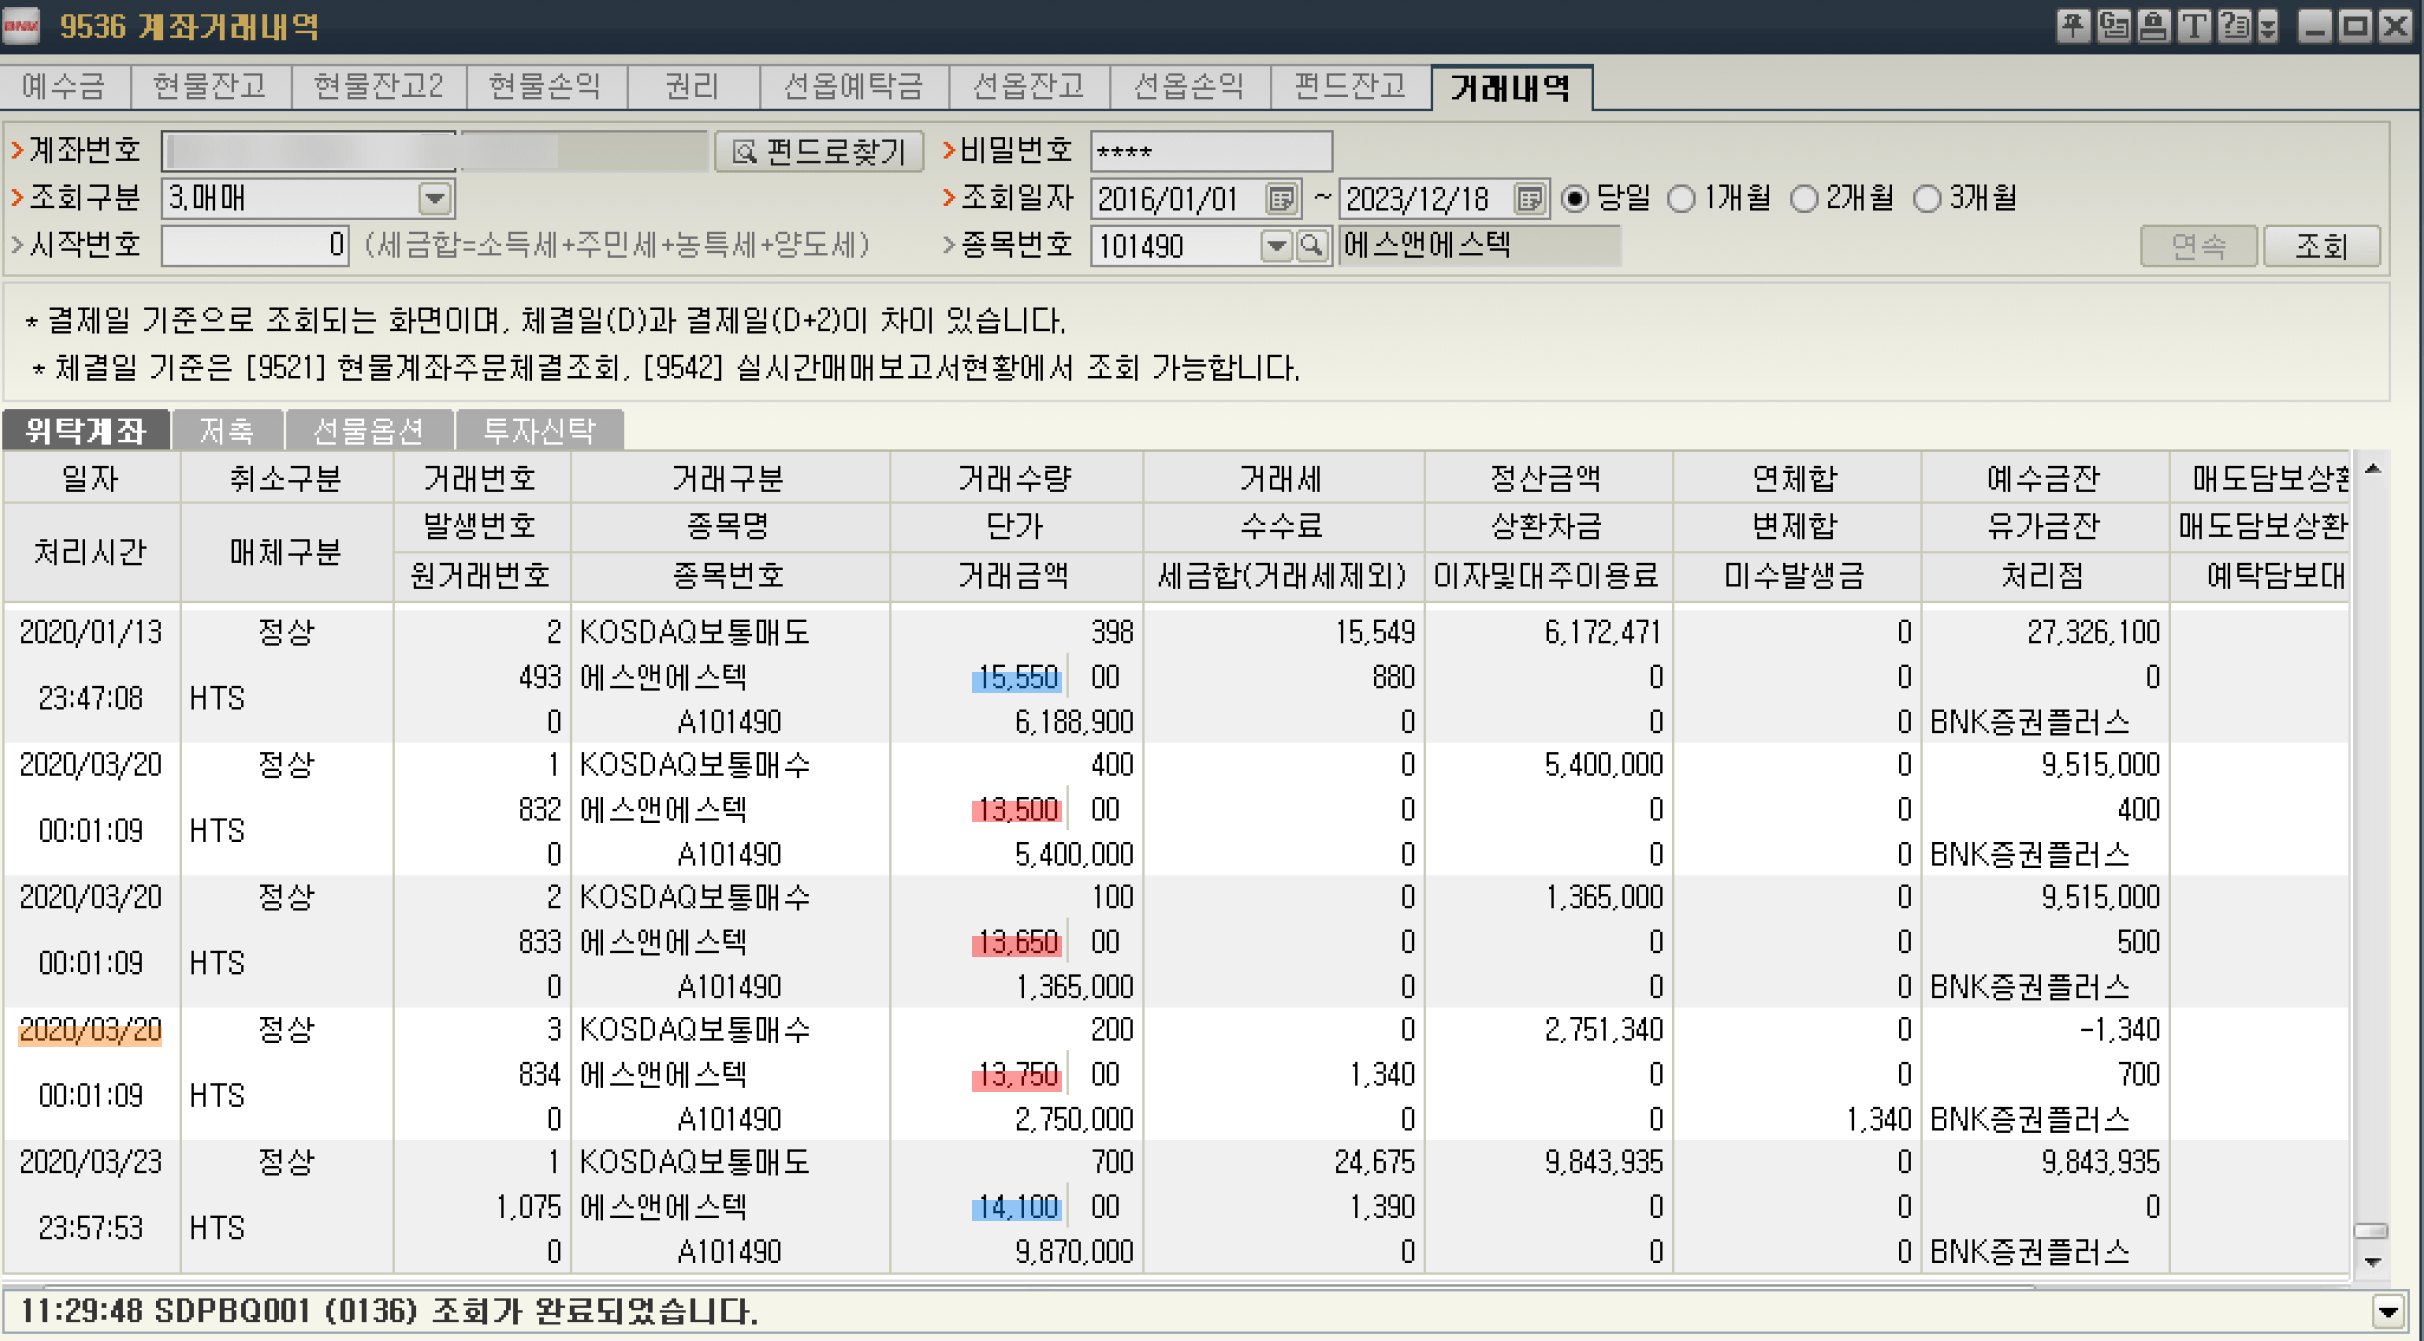Image resolution: width=2424 pixels, height=1341 pixels.
Task: Click the 펀드로찾기 button
Action: click(818, 151)
